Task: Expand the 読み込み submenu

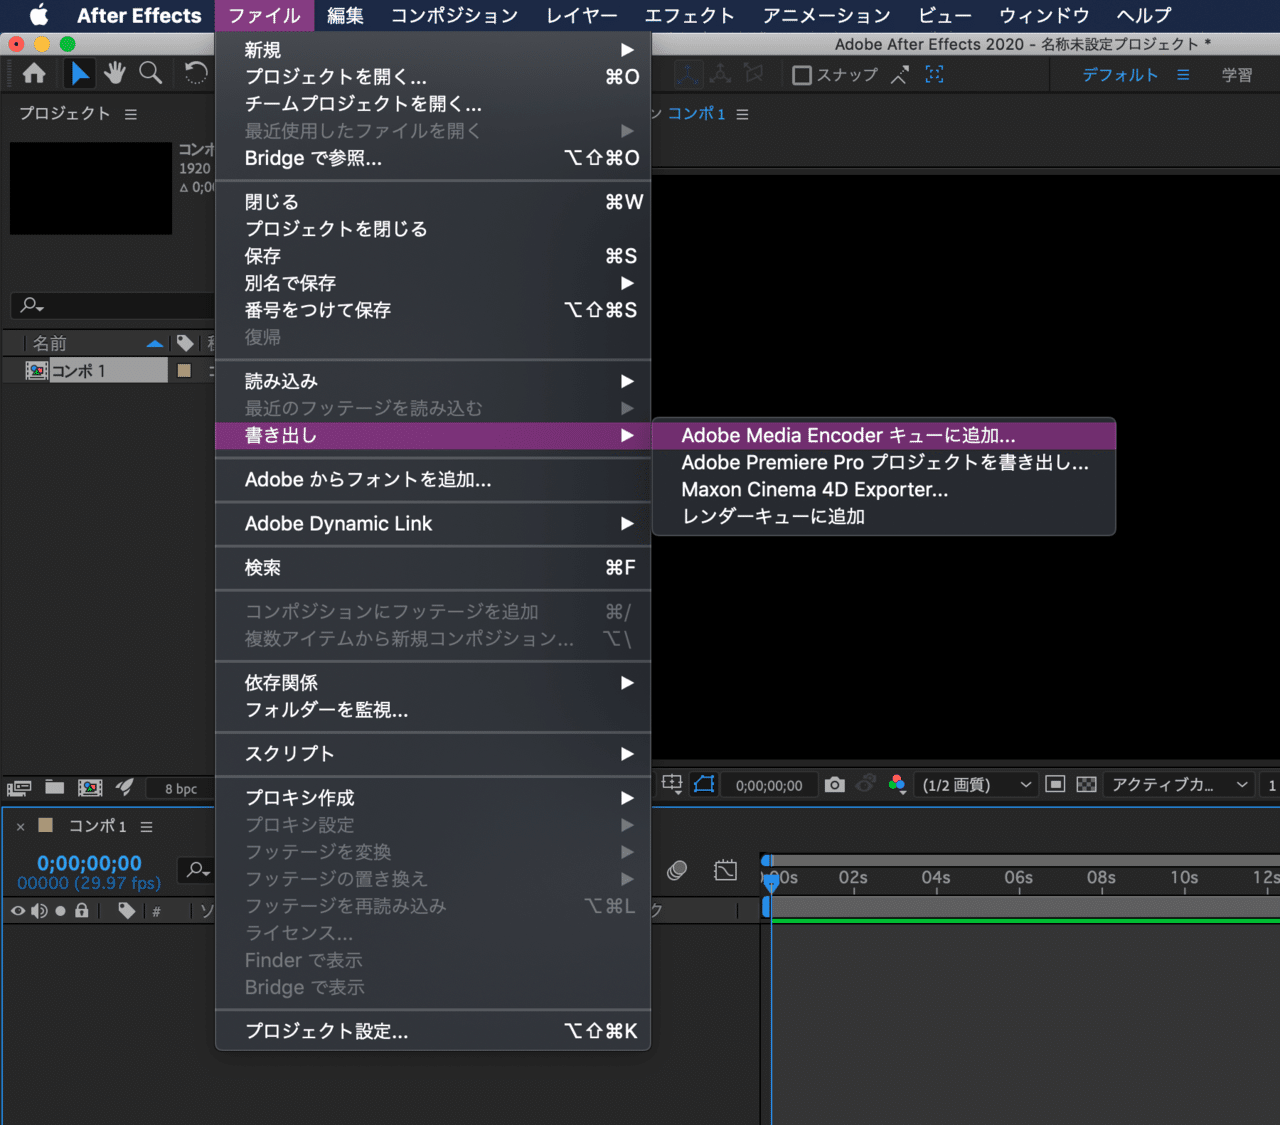Action: click(x=433, y=381)
